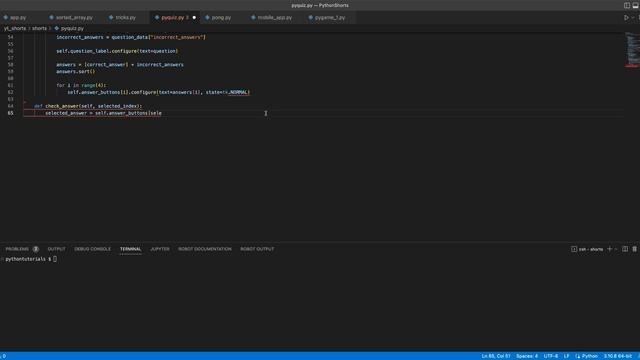This screenshot has height=360, width=640.
Task: Kill the terminal with trash icon
Action: 634,249
